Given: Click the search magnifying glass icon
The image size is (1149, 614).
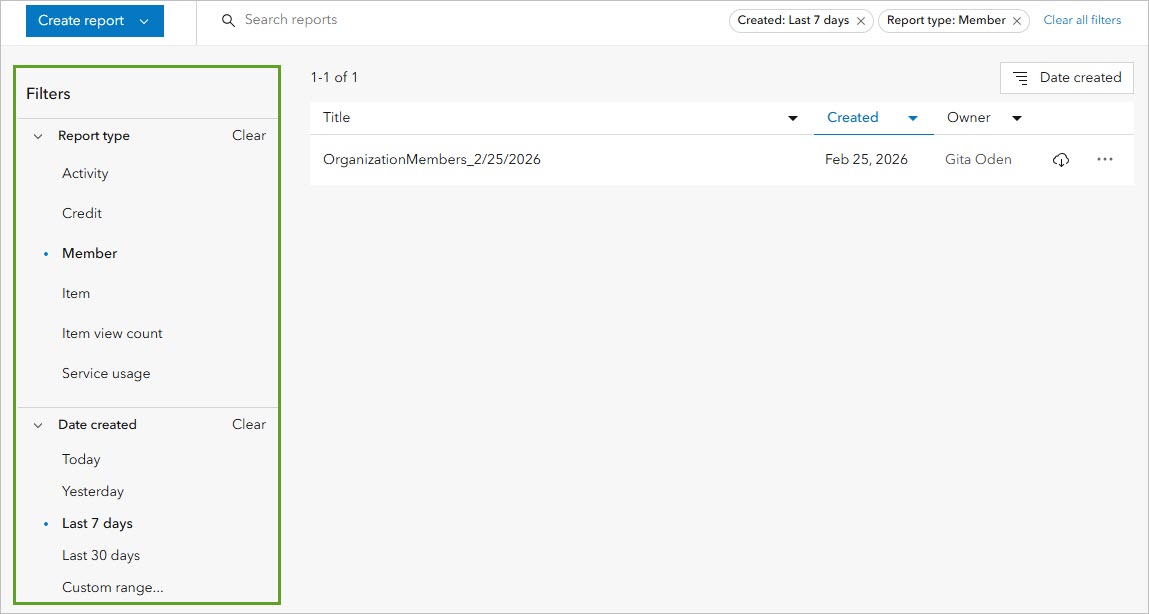Looking at the screenshot, I should point(228,19).
